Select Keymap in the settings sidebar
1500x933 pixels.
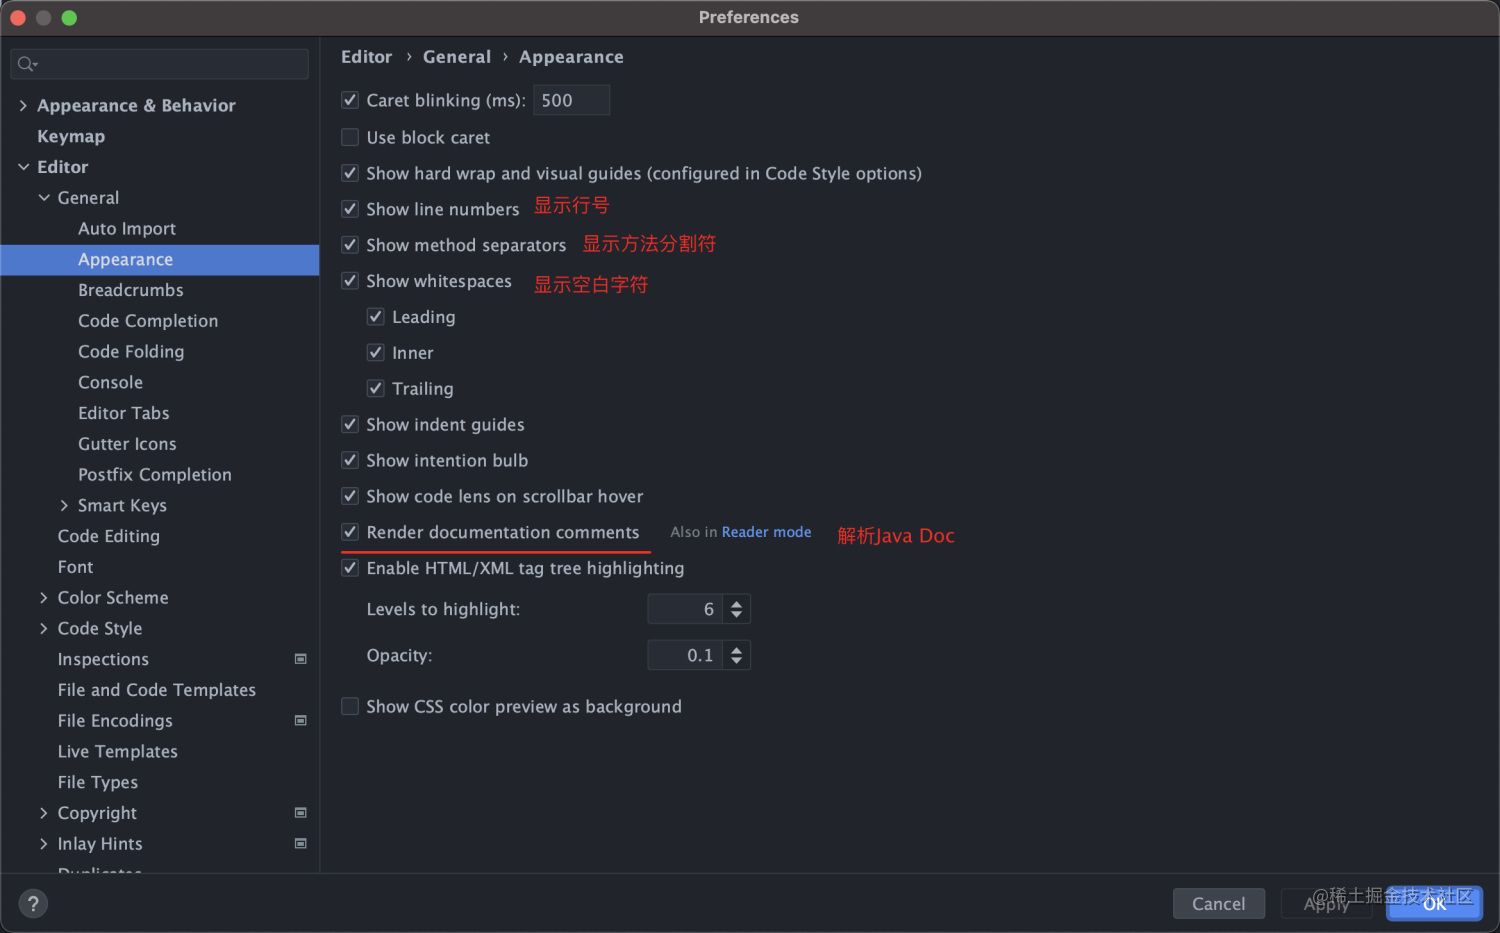coord(71,137)
